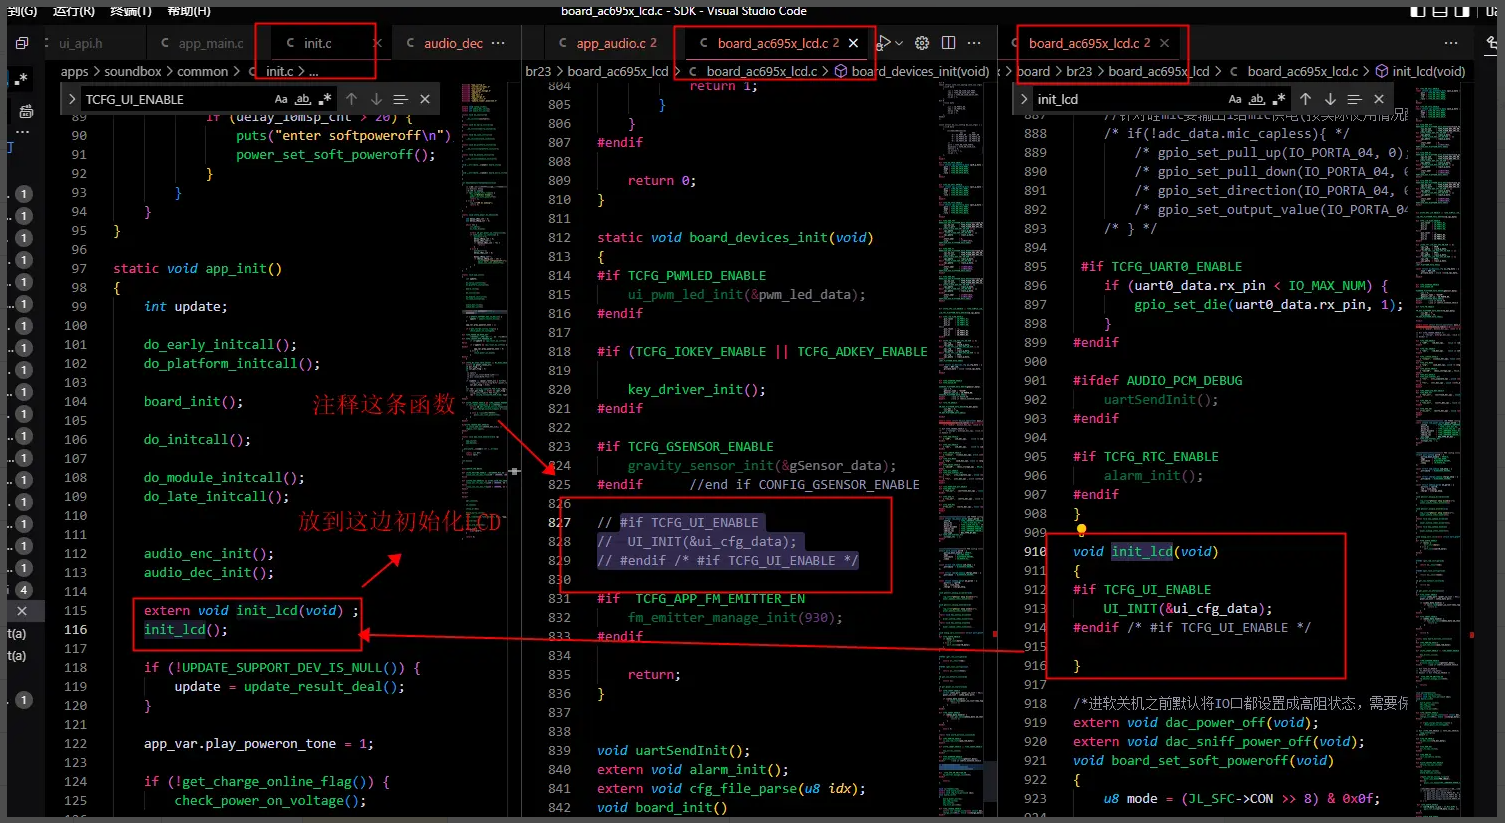Go to previous match for init_lcd
This screenshot has height=823, width=1505.
coord(1305,99)
